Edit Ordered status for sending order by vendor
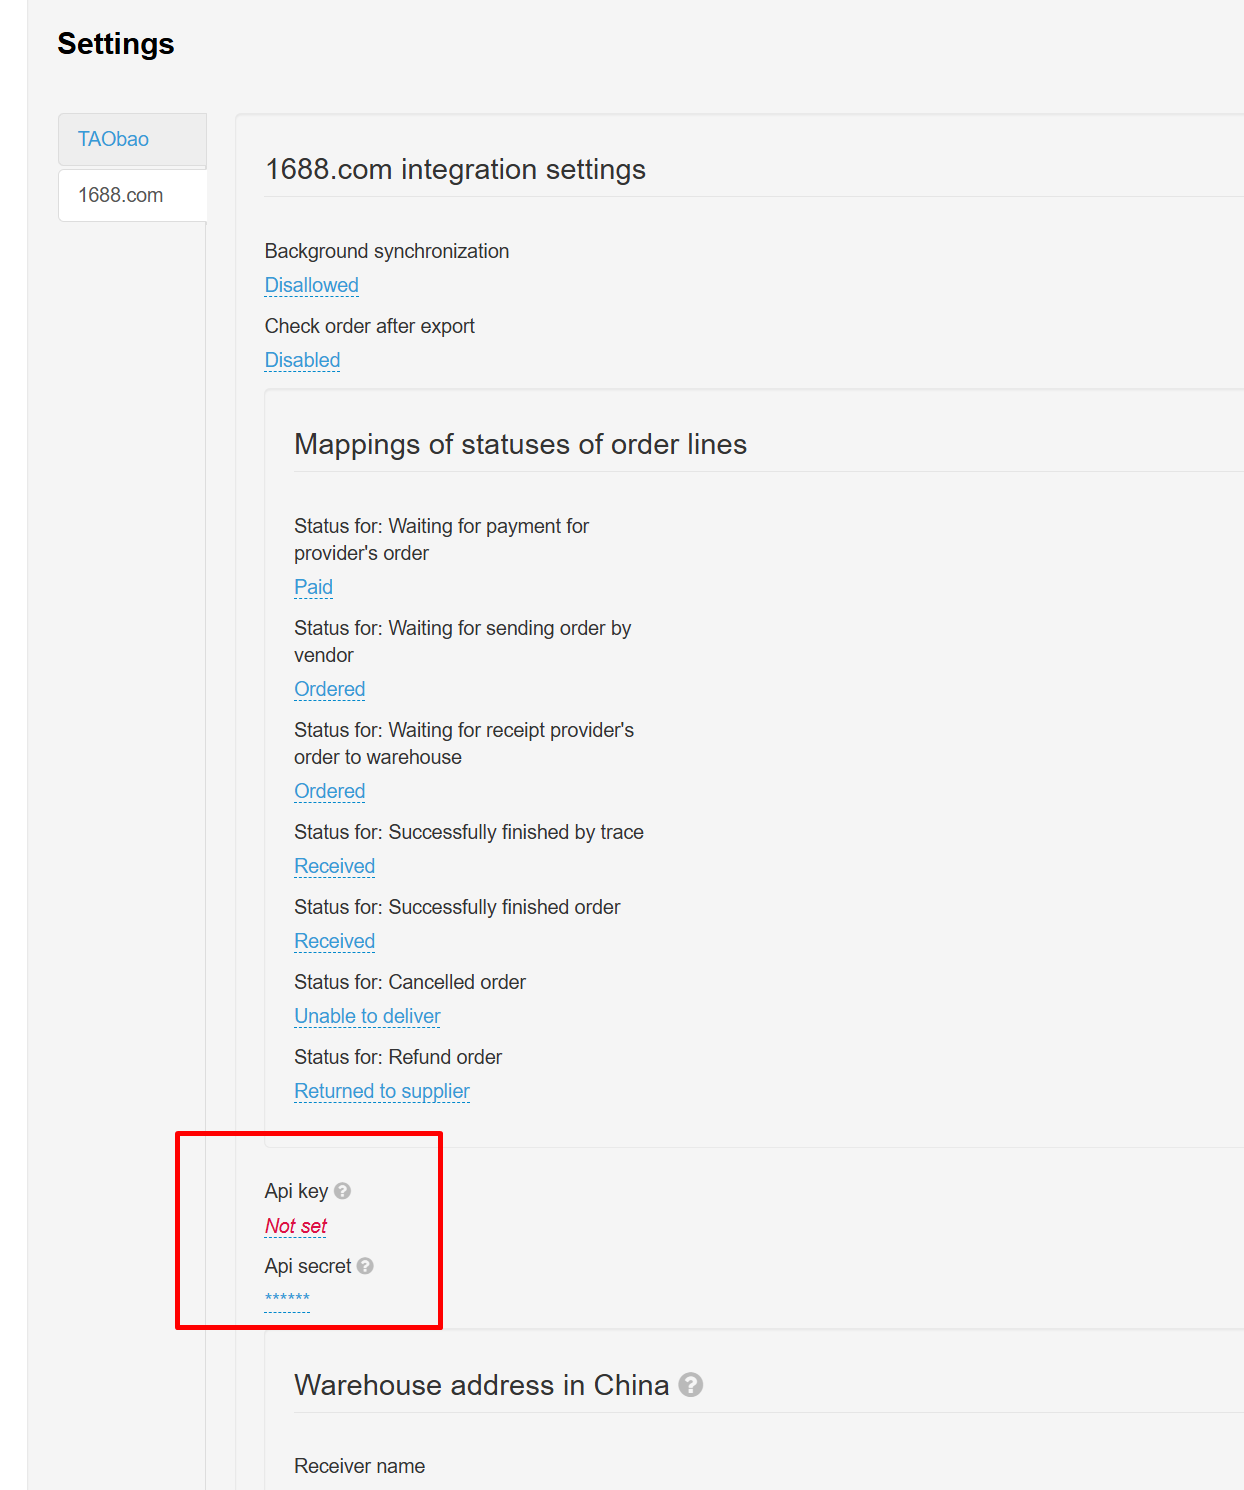1244x1490 pixels. pyautogui.click(x=329, y=689)
